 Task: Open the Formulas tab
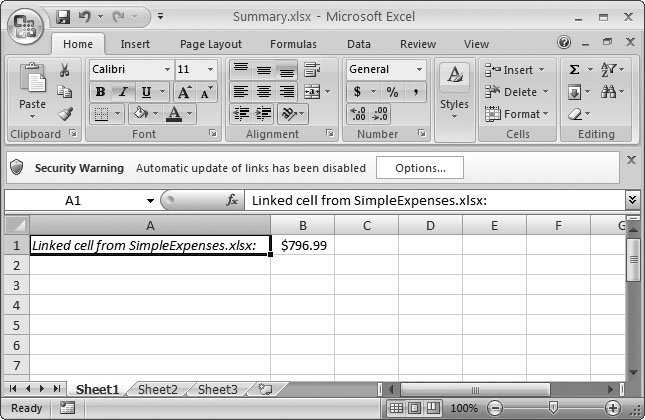(x=293, y=44)
